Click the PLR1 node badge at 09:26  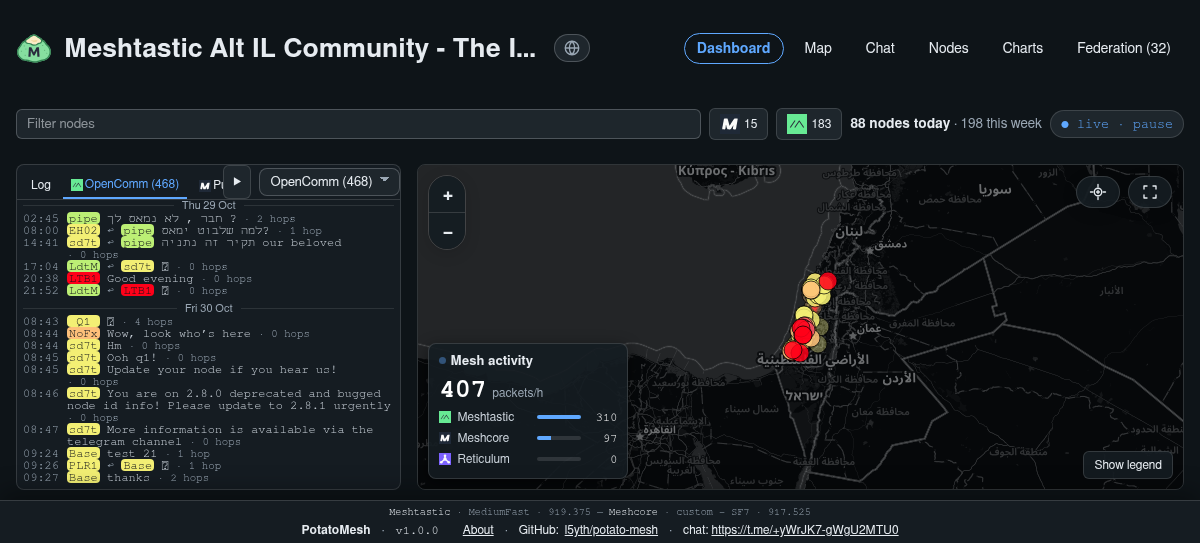pyautogui.click(x=83, y=465)
